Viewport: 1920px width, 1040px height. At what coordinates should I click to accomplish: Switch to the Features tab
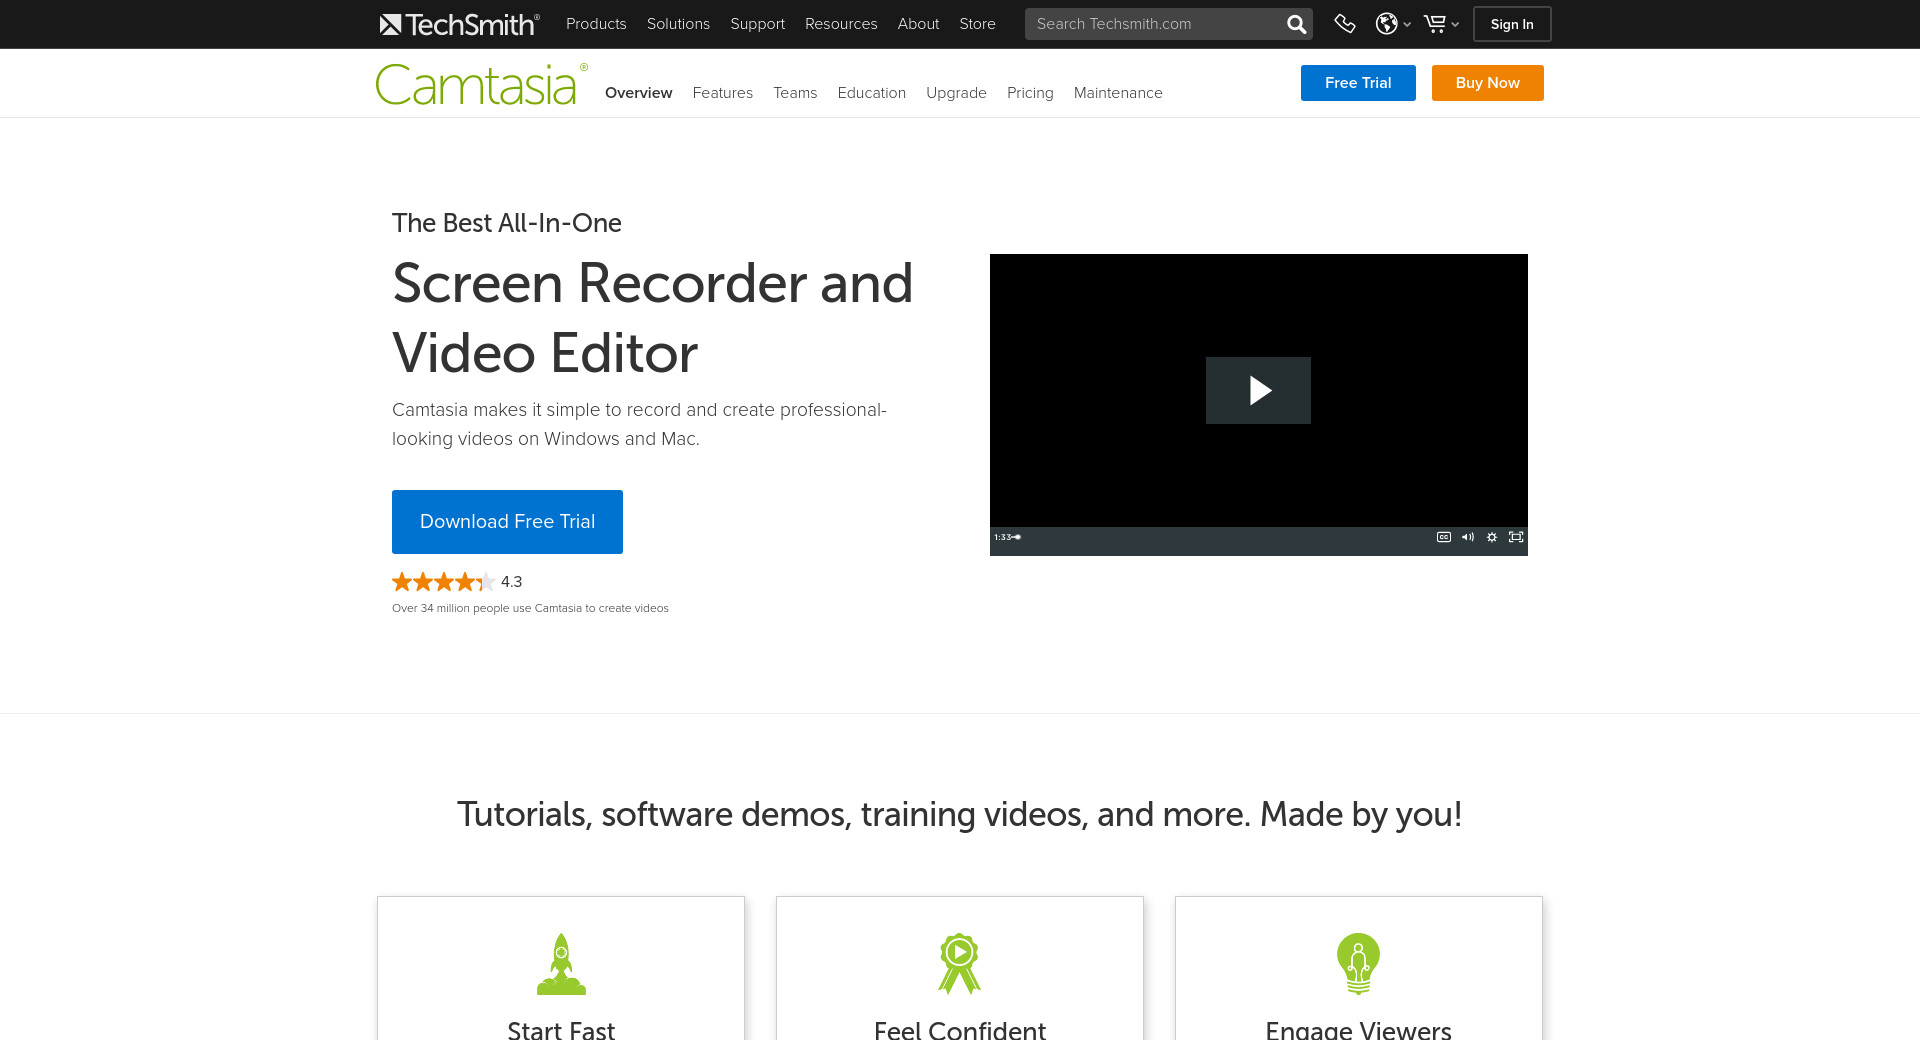click(722, 93)
